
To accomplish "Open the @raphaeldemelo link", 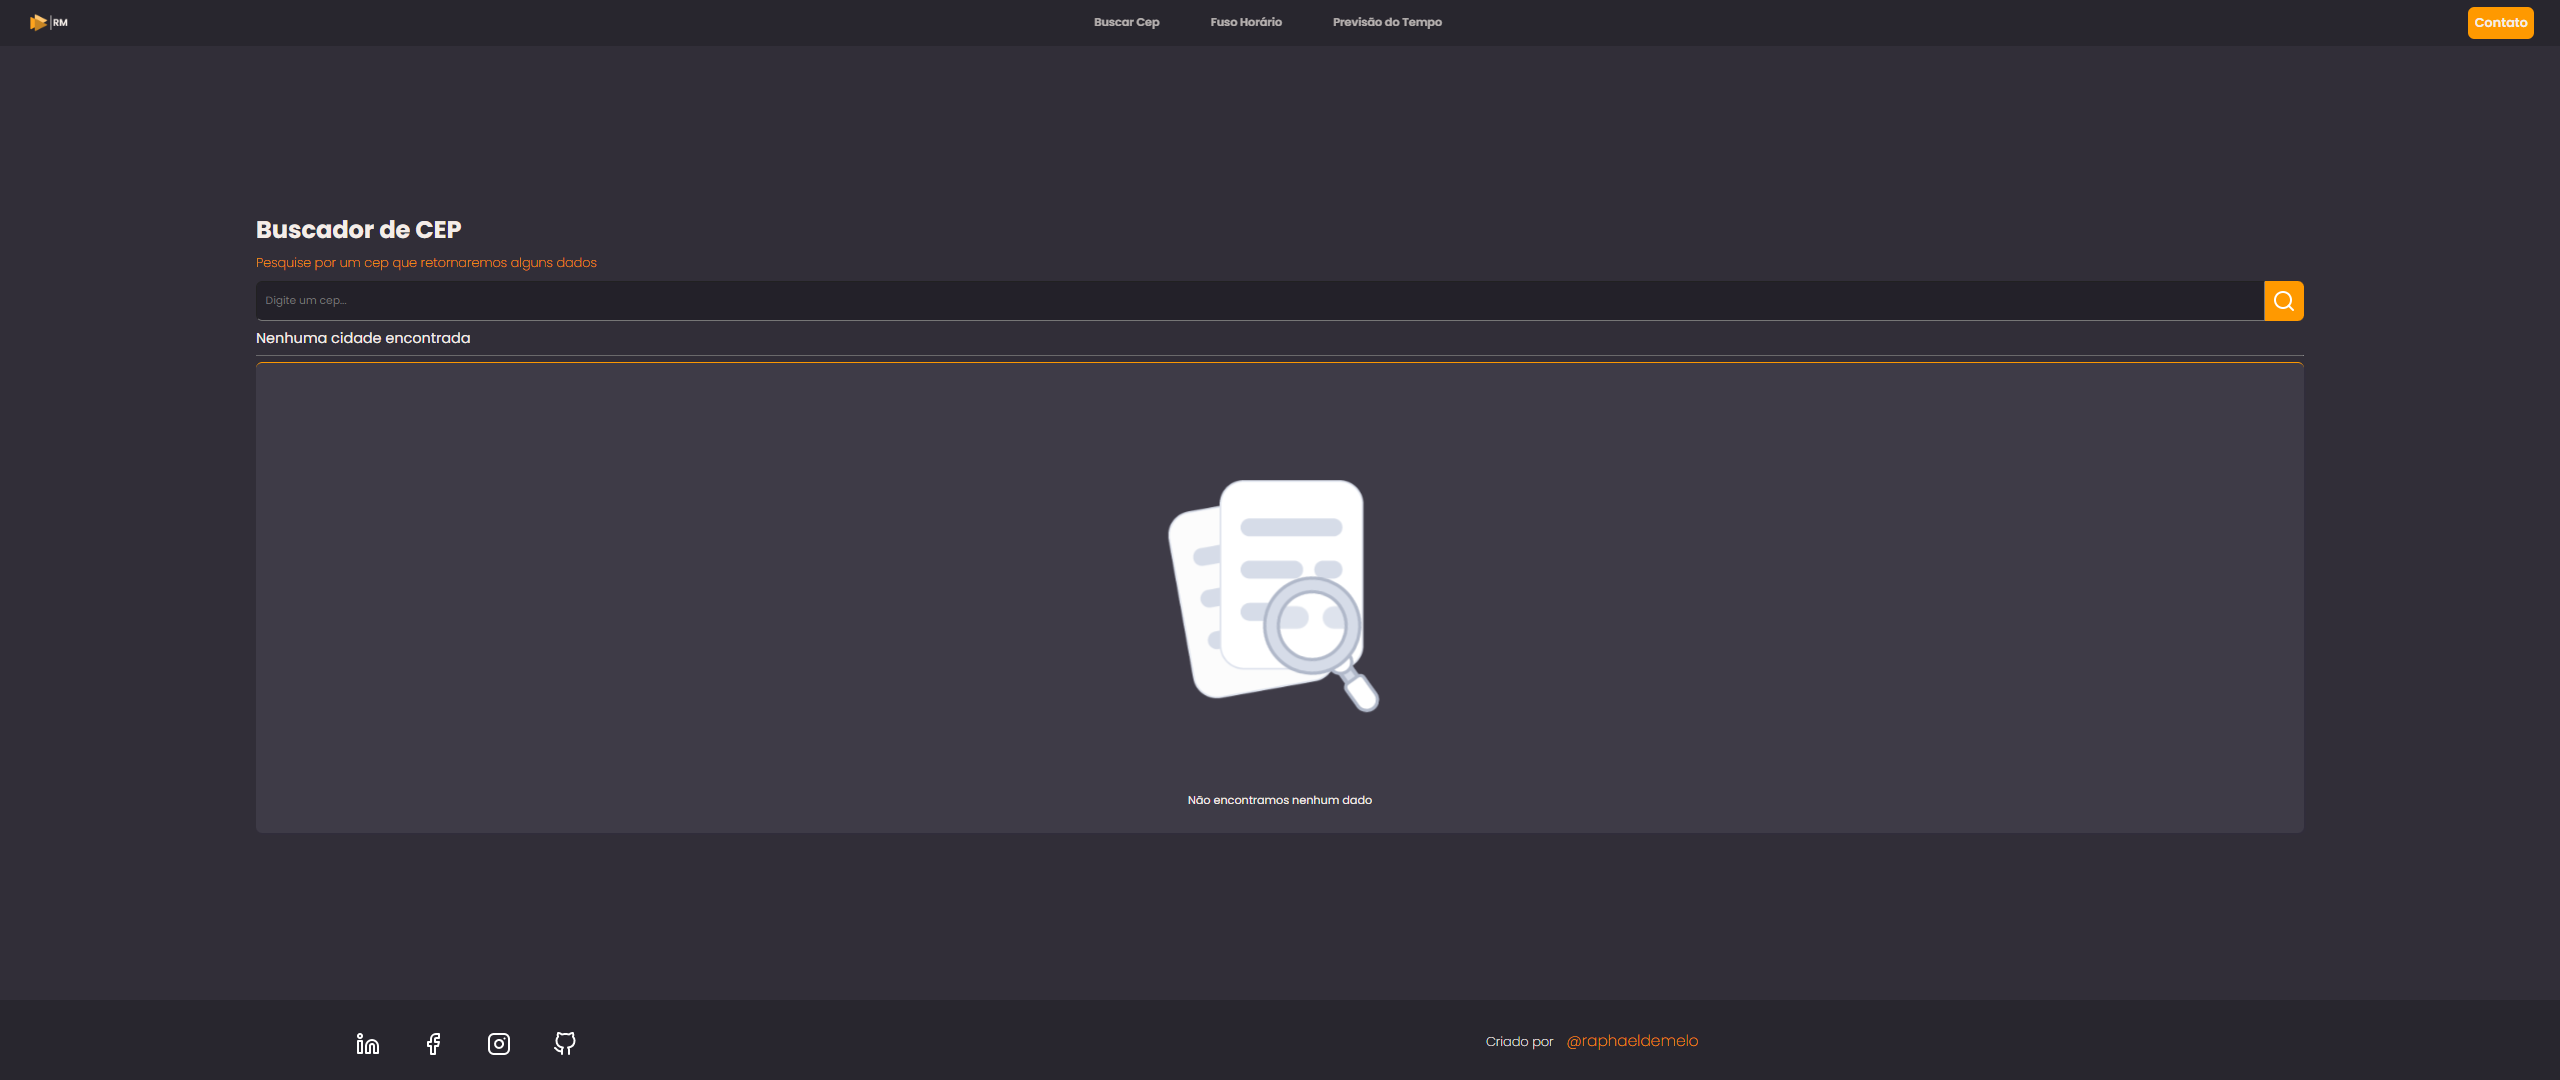I will pos(1633,1041).
